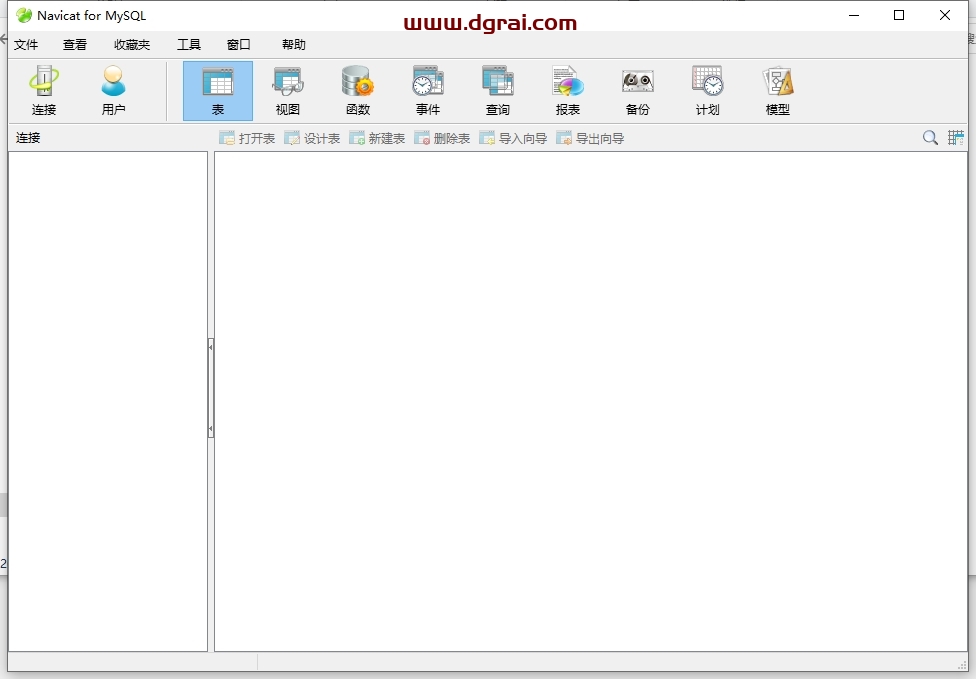Viewport: 976px width, 679px height.
Task: Maximize the Navicat window
Action: pos(899,16)
